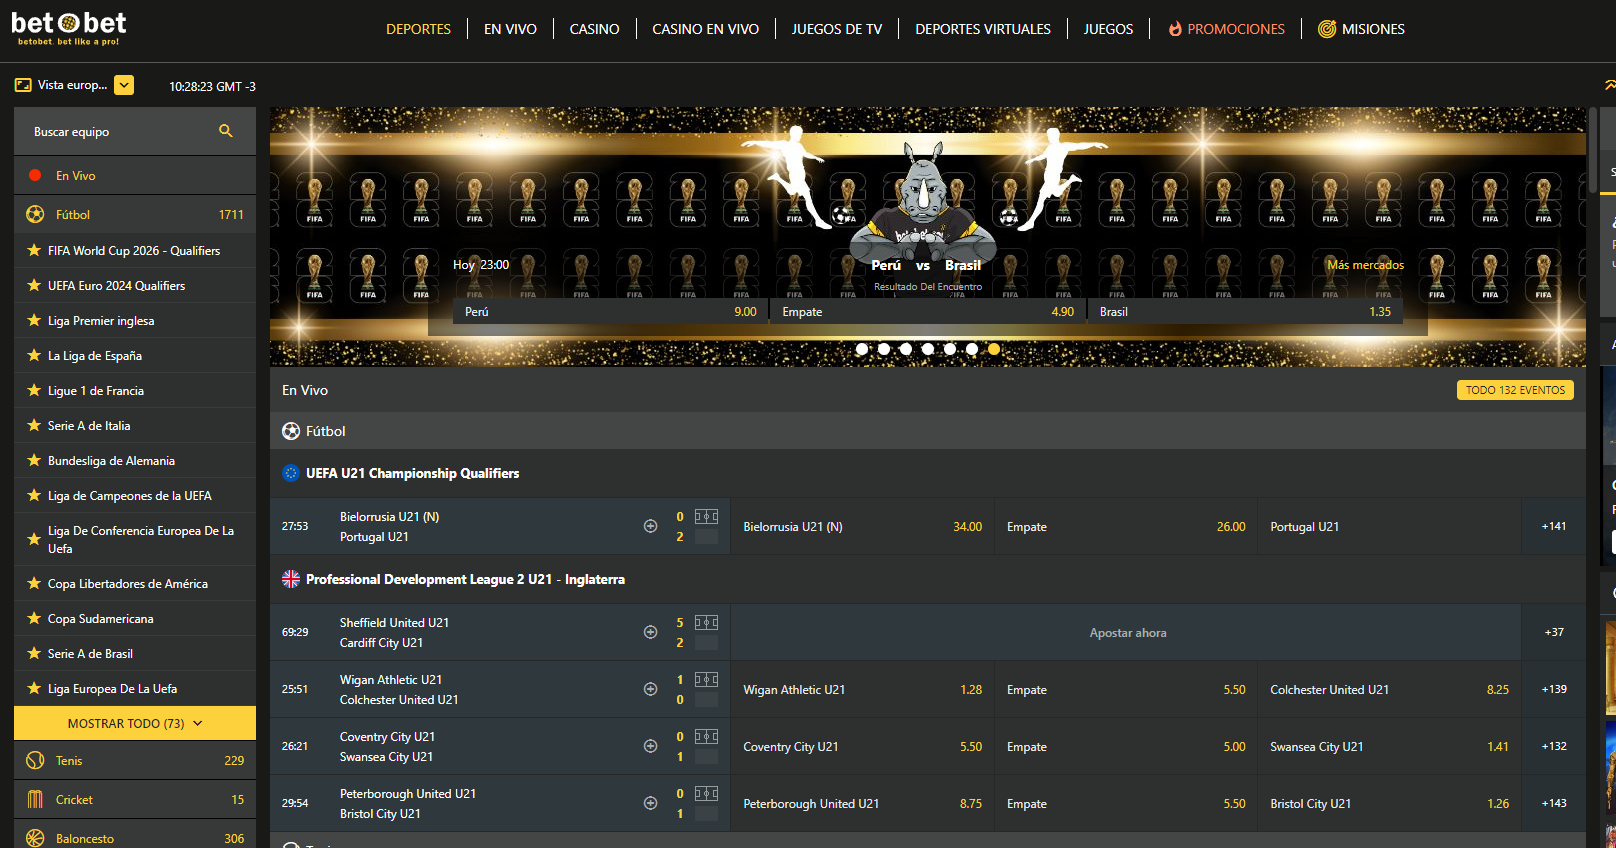This screenshot has height=848, width=1616.
Task: Open the Misiones target icon
Action: coord(1327,29)
